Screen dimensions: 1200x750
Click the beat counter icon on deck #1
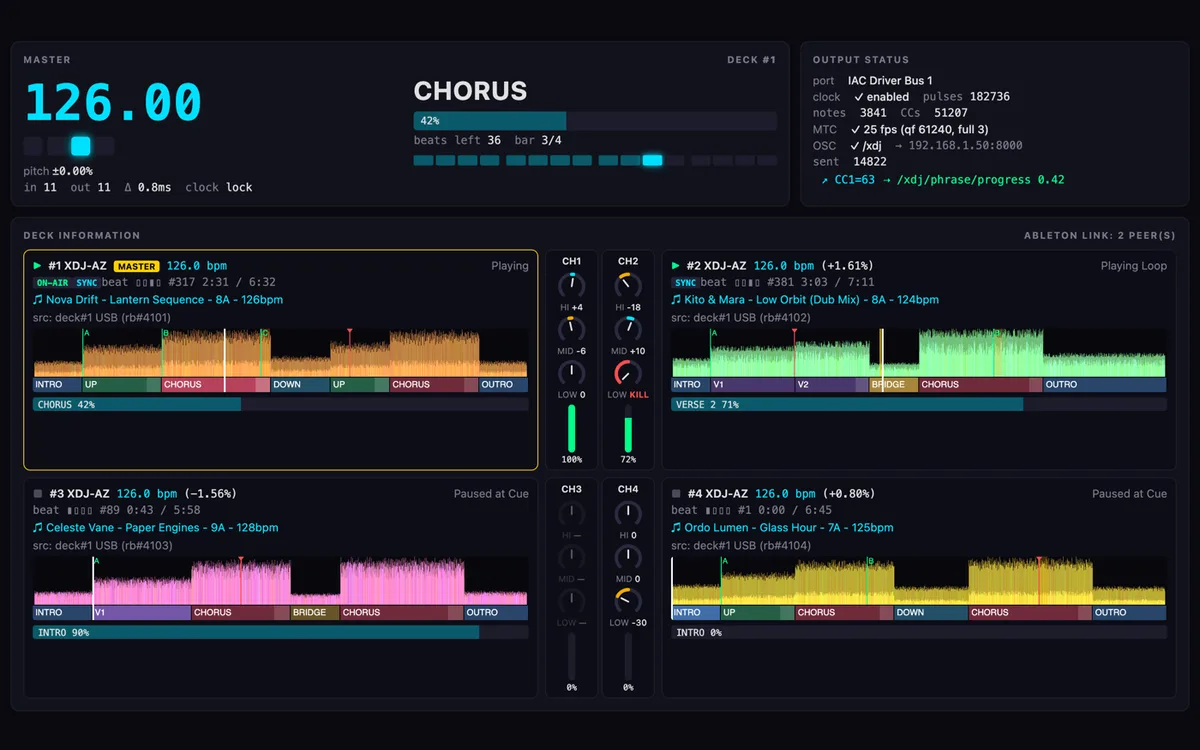point(147,283)
